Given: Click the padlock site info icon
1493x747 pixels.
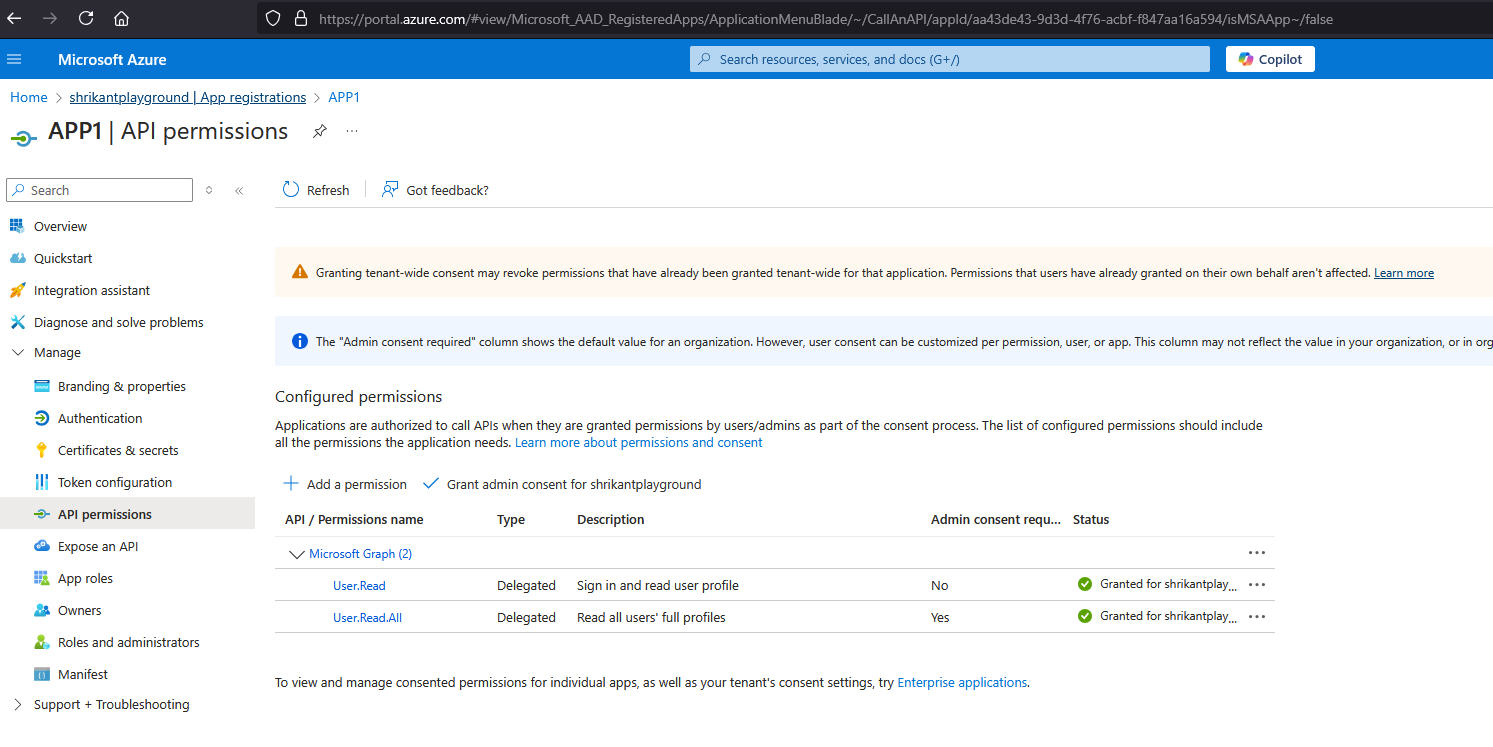Looking at the screenshot, I should tap(301, 19).
